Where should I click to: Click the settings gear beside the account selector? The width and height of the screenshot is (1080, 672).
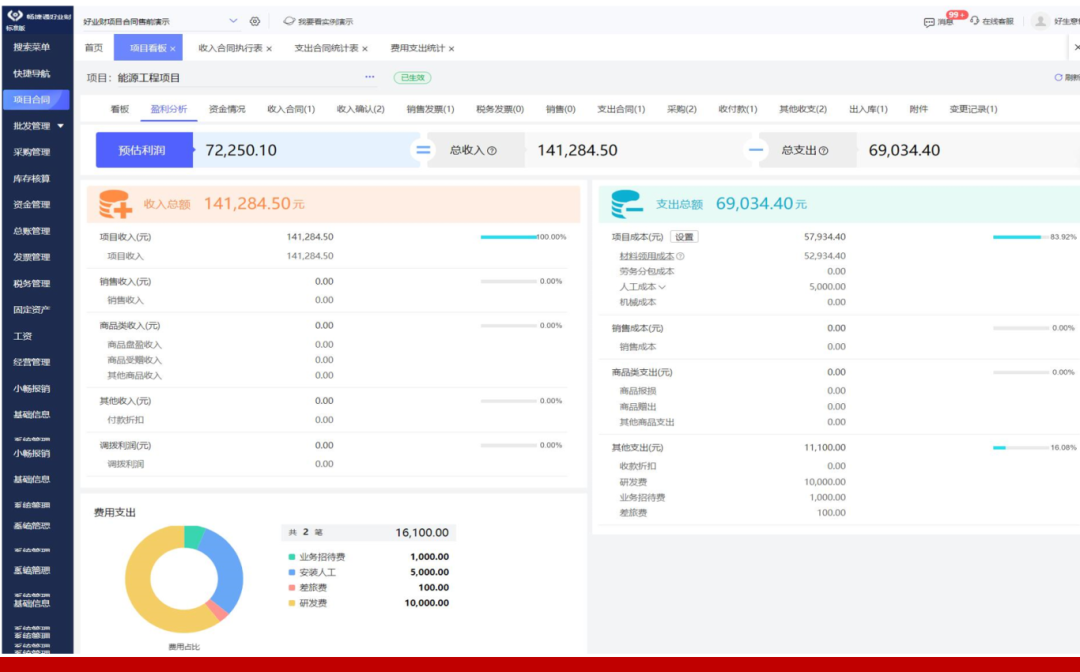(x=255, y=21)
